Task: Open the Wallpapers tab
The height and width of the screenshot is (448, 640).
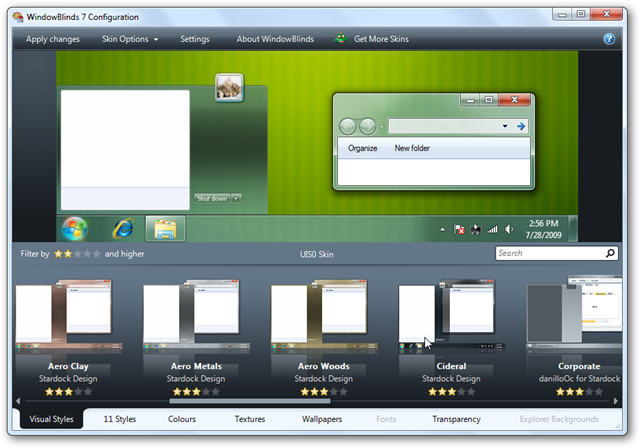Action: (322, 419)
